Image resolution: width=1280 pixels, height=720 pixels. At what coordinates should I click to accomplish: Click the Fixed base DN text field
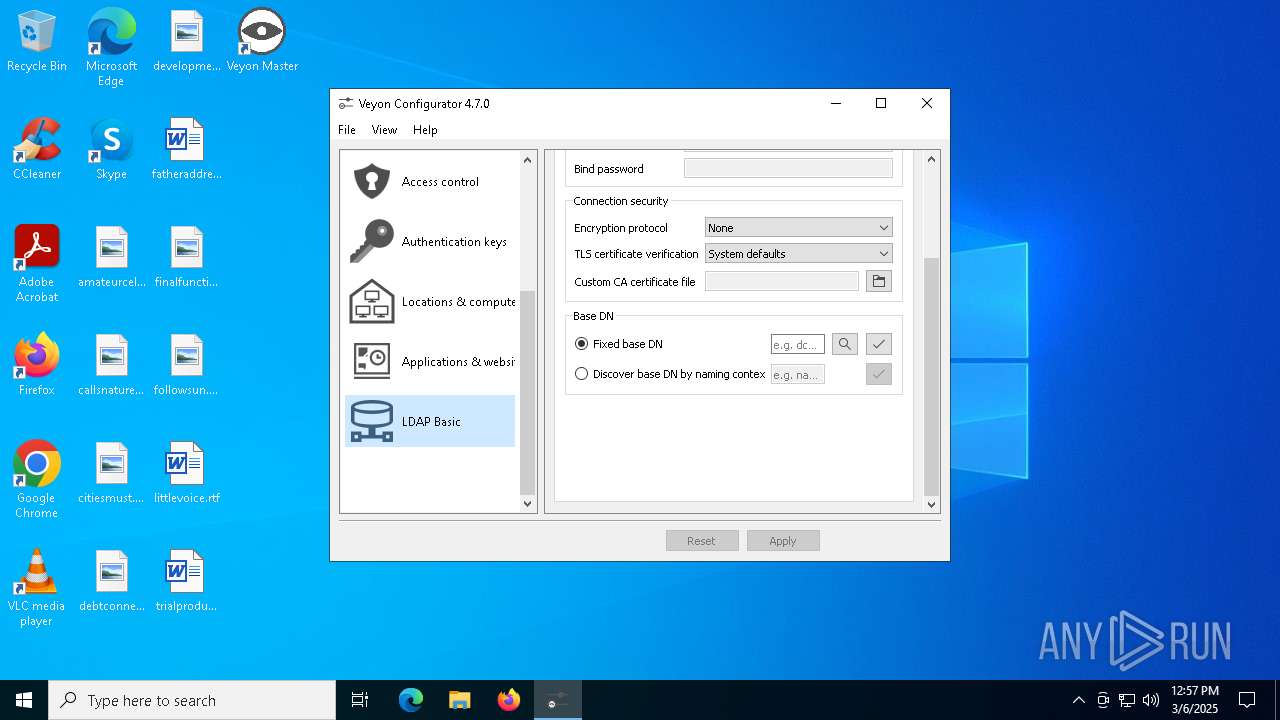(798, 344)
